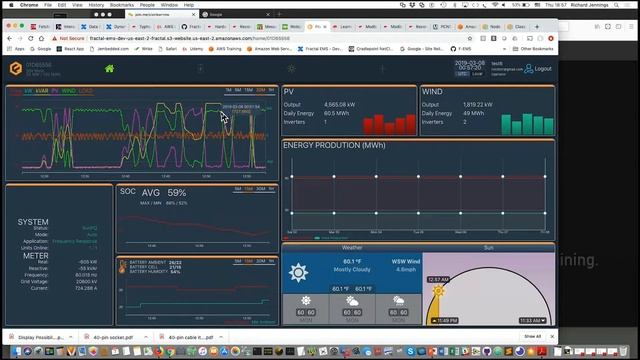
Task: Open options for 40-pin socket.pdf download
Action: 146,337
